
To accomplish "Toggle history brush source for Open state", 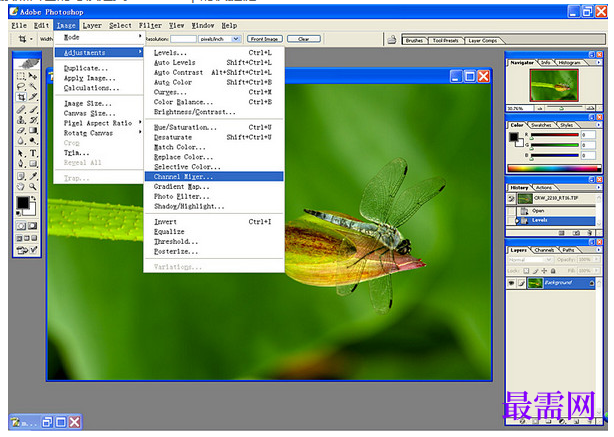I will pyautogui.click(x=511, y=211).
